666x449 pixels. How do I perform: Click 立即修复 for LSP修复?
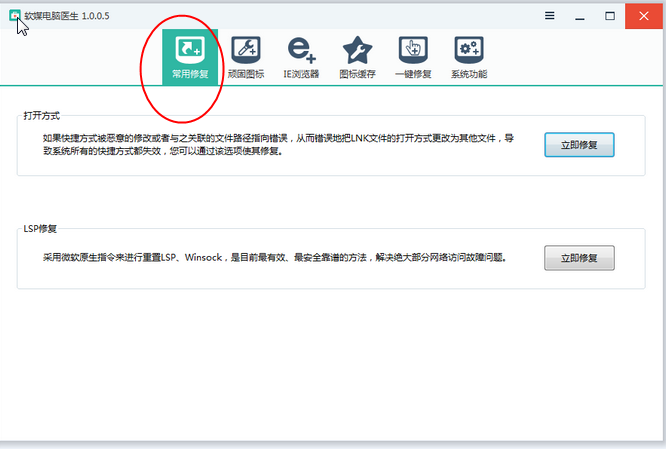tap(579, 258)
